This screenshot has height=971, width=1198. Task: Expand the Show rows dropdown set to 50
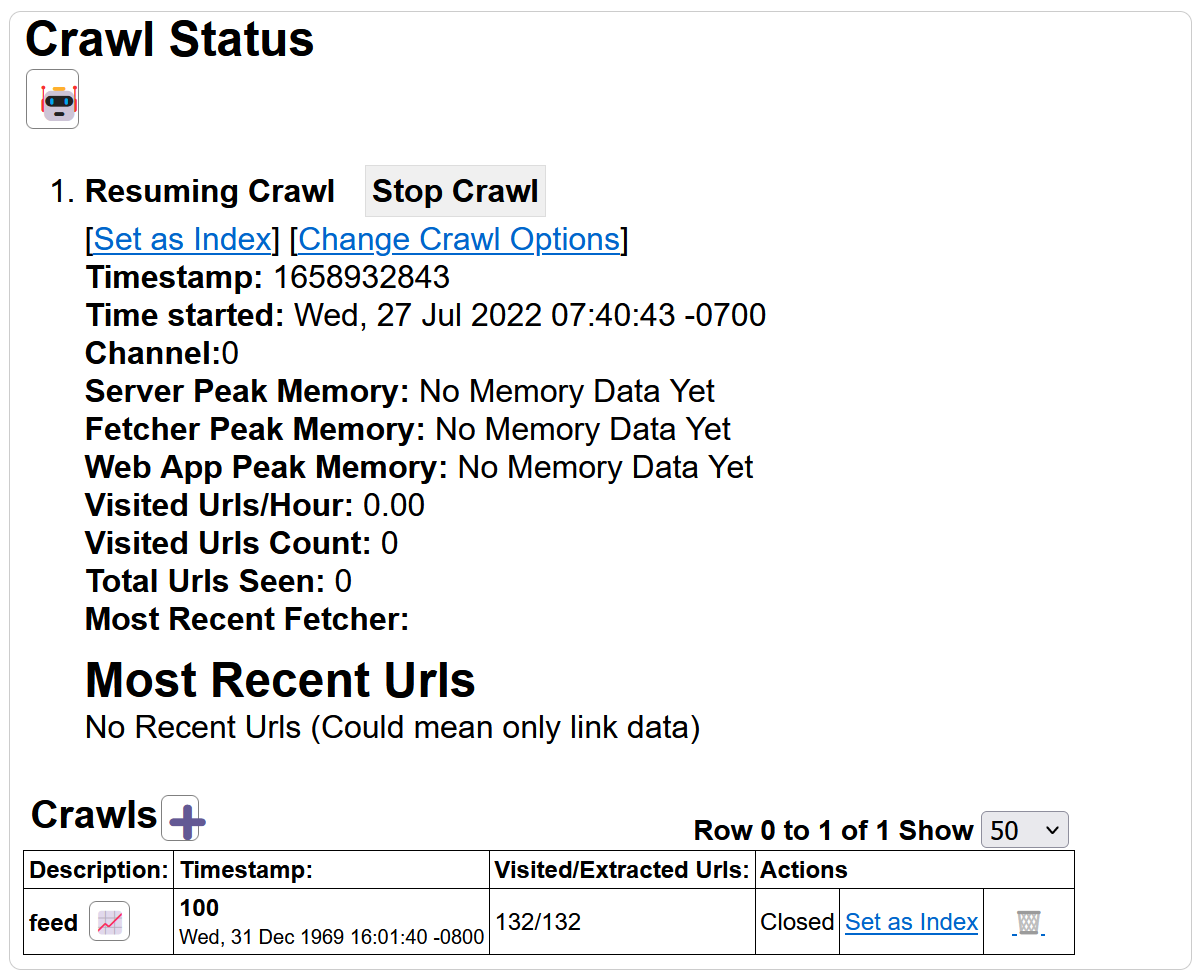1024,830
